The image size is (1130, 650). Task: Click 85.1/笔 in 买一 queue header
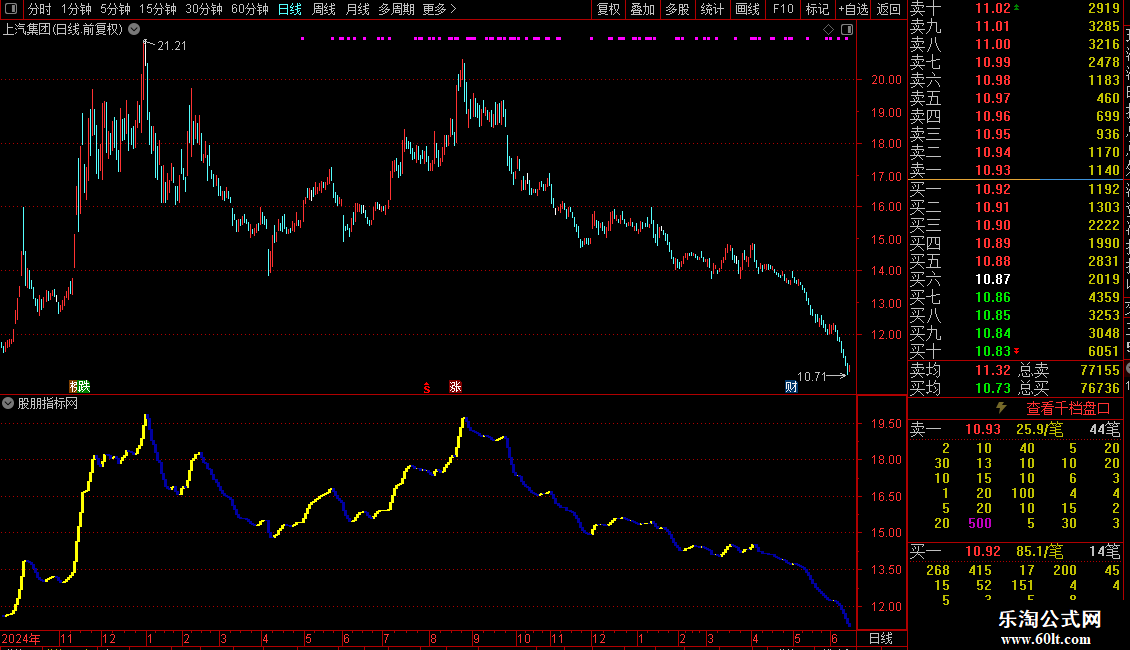(x=1039, y=551)
